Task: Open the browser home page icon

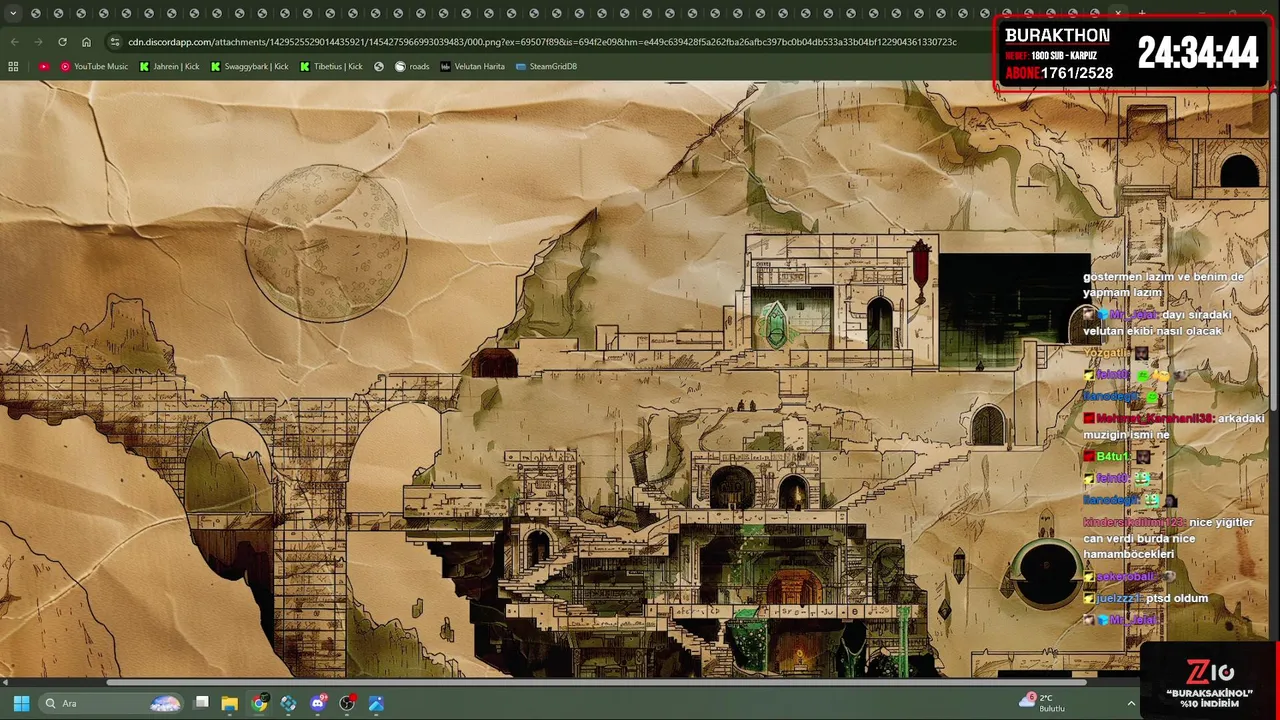Action: tap(86, 42)
